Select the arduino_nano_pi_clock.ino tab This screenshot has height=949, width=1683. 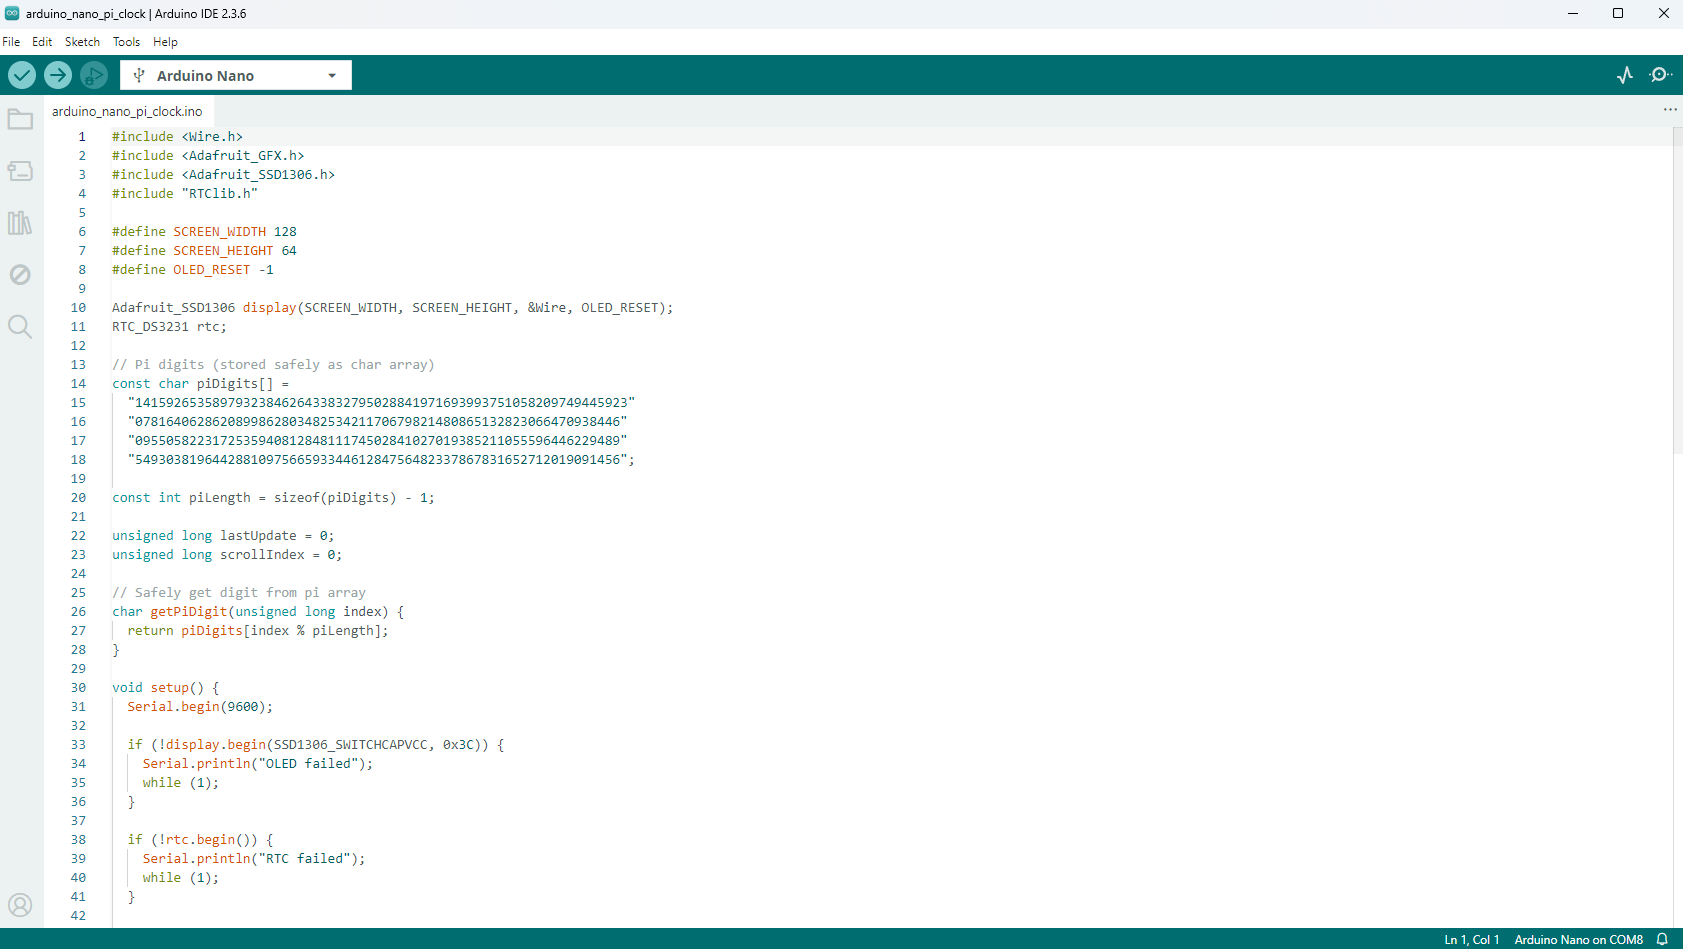coord(127,111)
